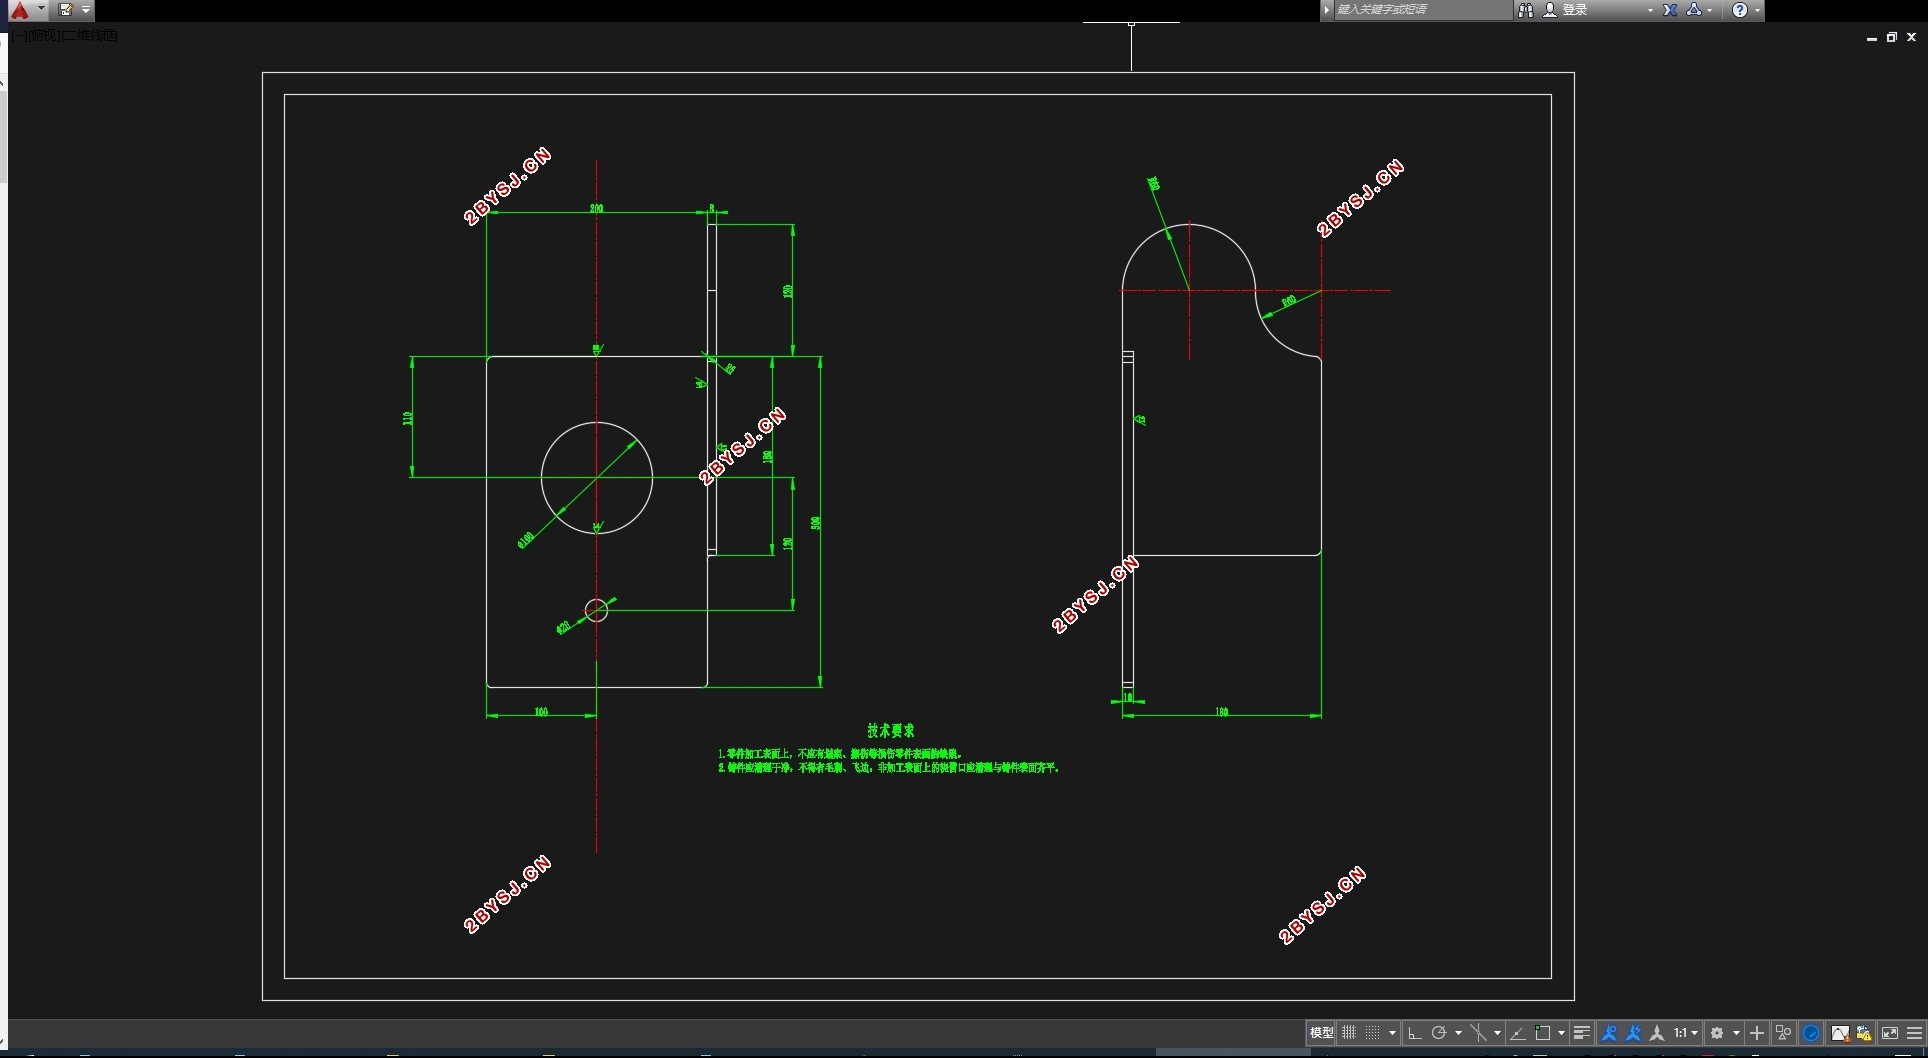Screen dimensions: 1928x1058
Task: Toggle auto-add annotation scales icon
Action: (1633, 1033)
